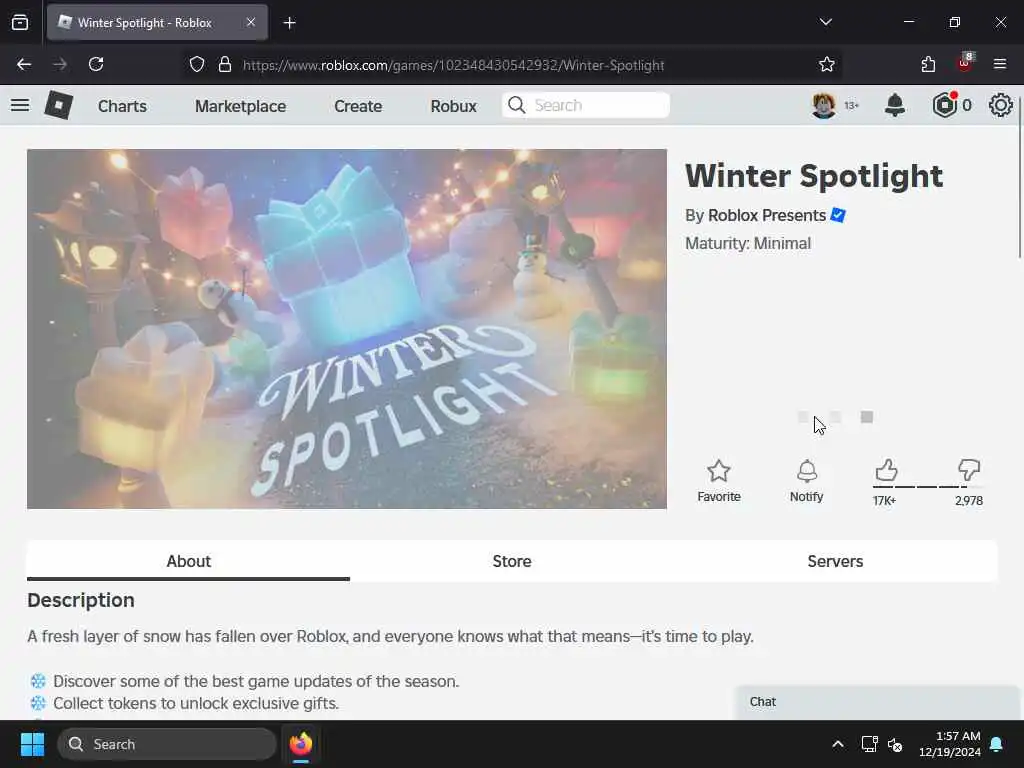Click the Roblox search input field
1024x768 pixels.
586,105
